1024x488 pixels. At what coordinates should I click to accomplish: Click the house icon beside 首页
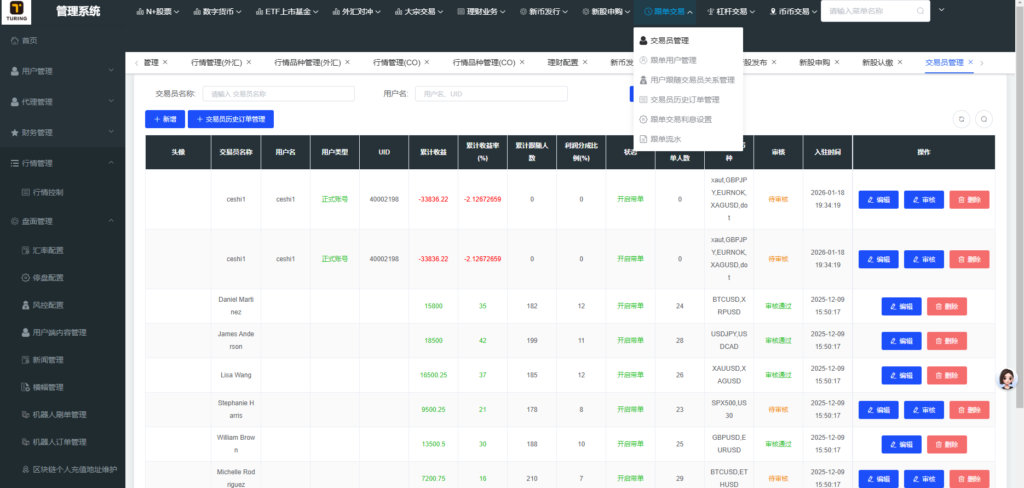pyautogui.click(x=15, y=41)
